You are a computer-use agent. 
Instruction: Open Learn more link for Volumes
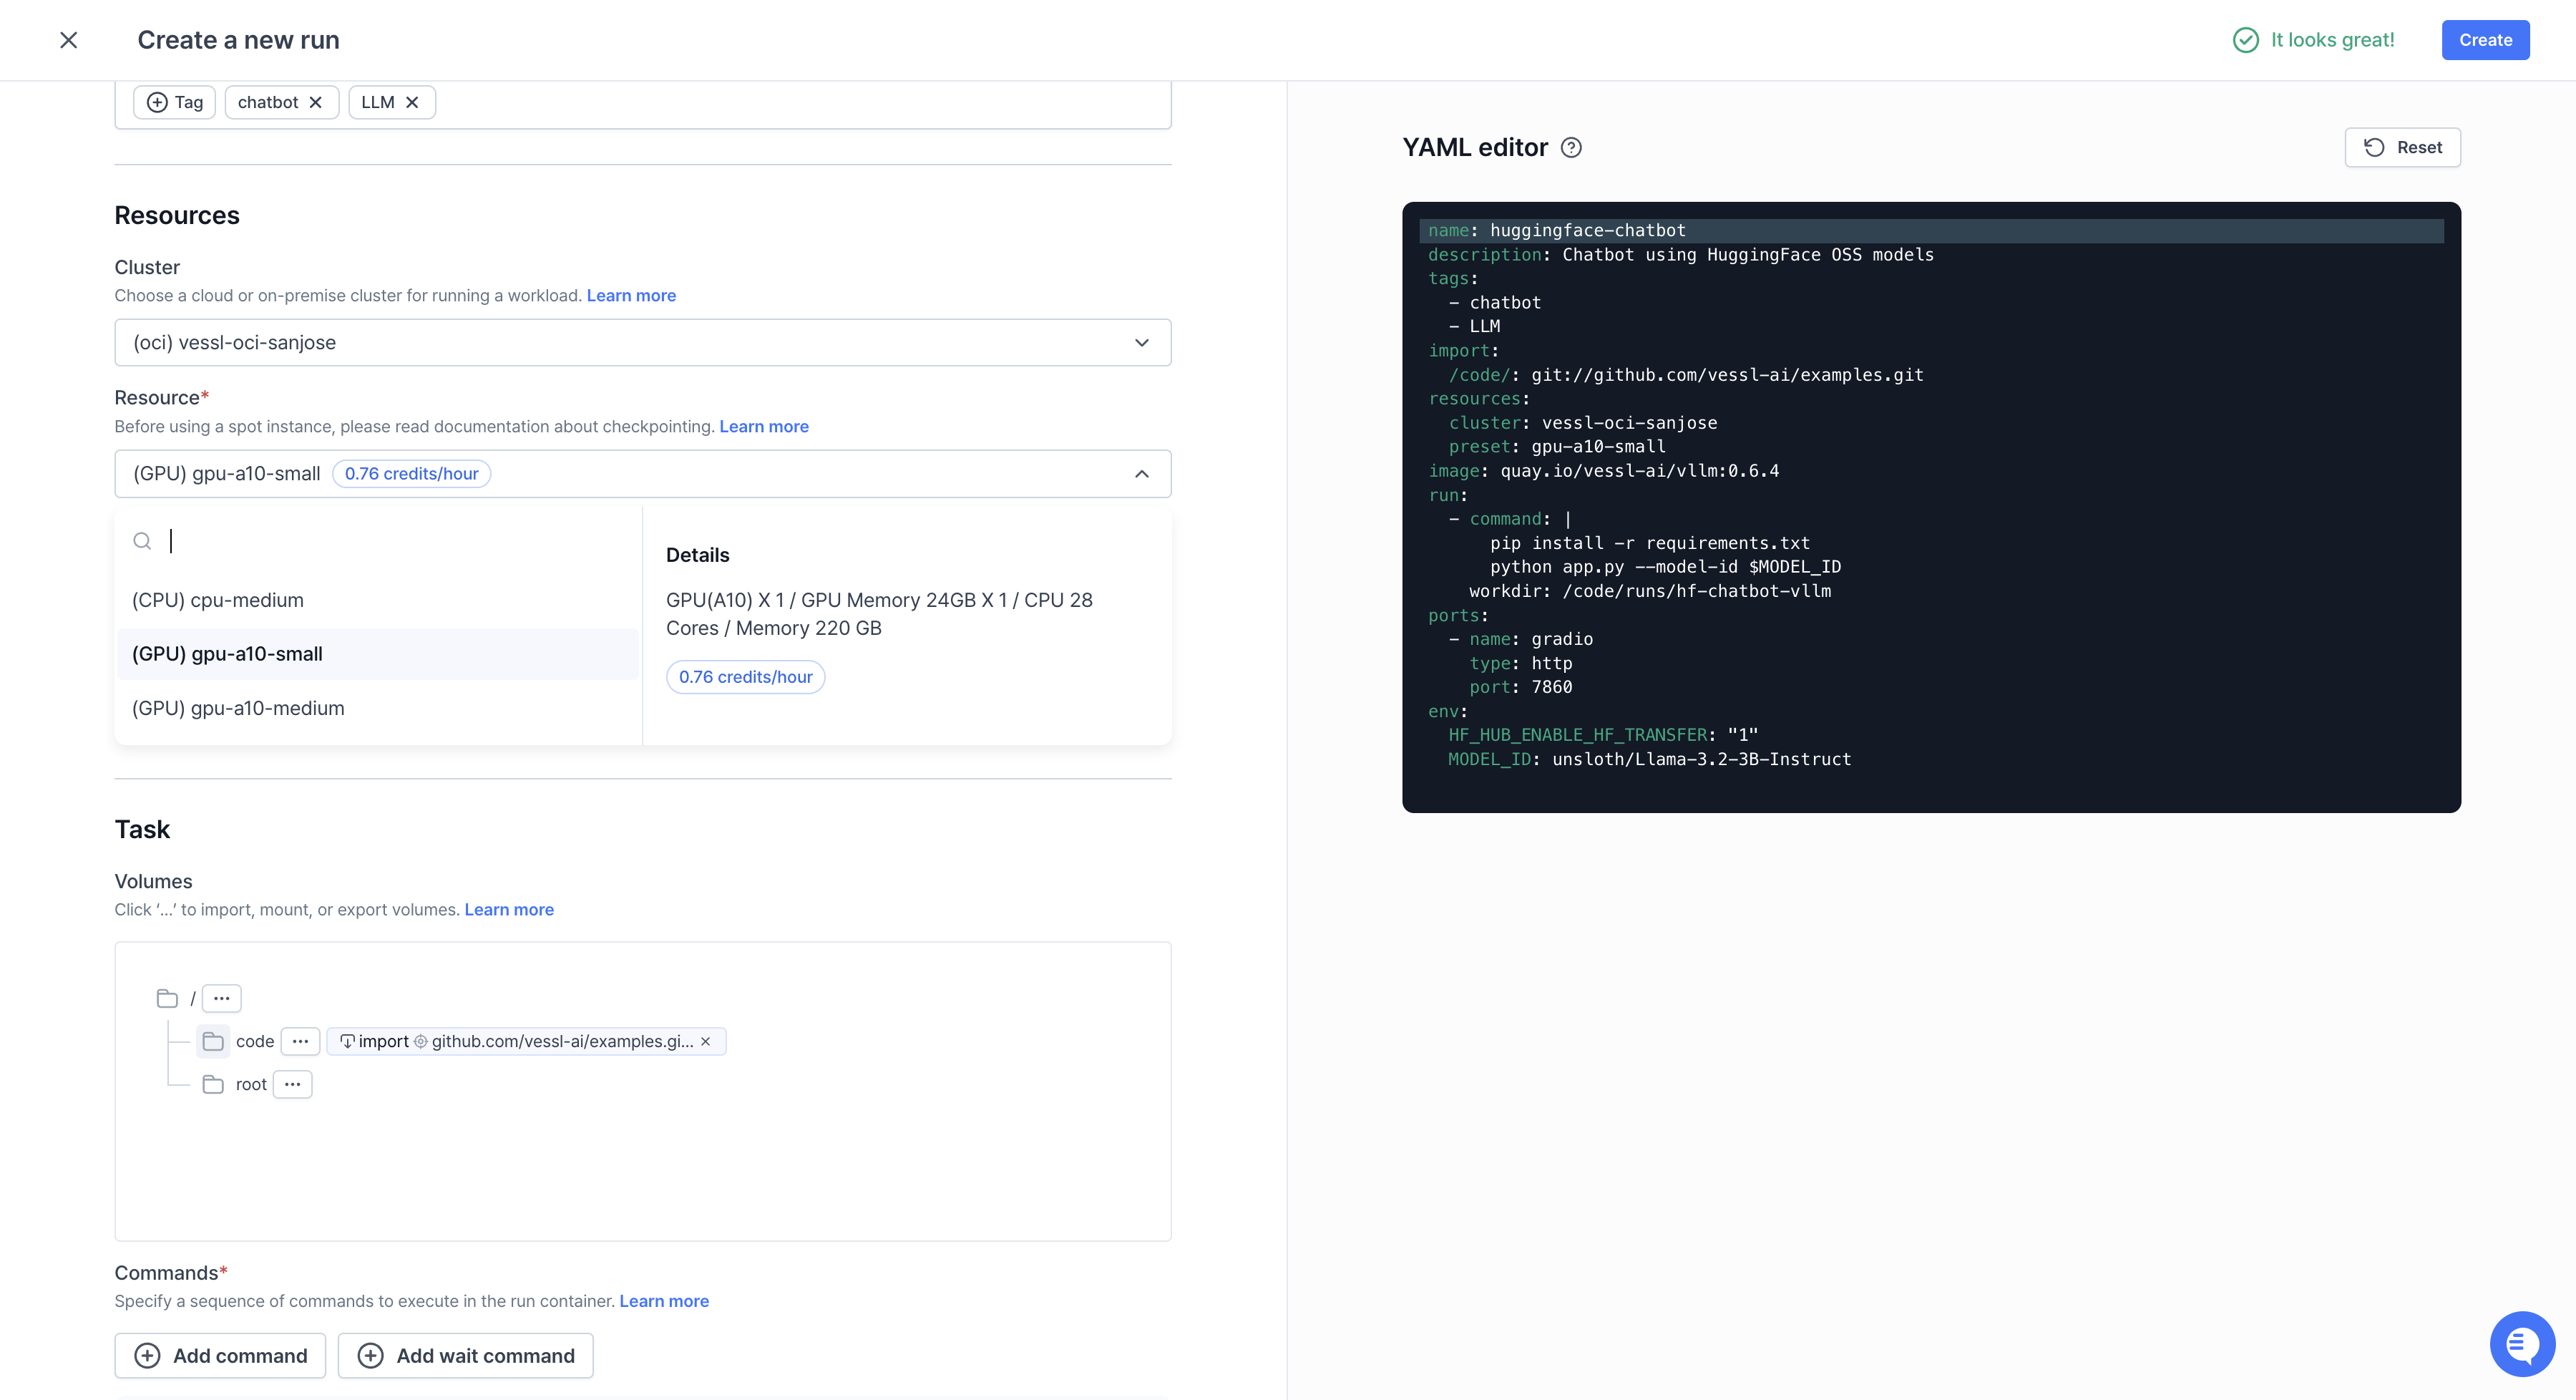(509, 909)
